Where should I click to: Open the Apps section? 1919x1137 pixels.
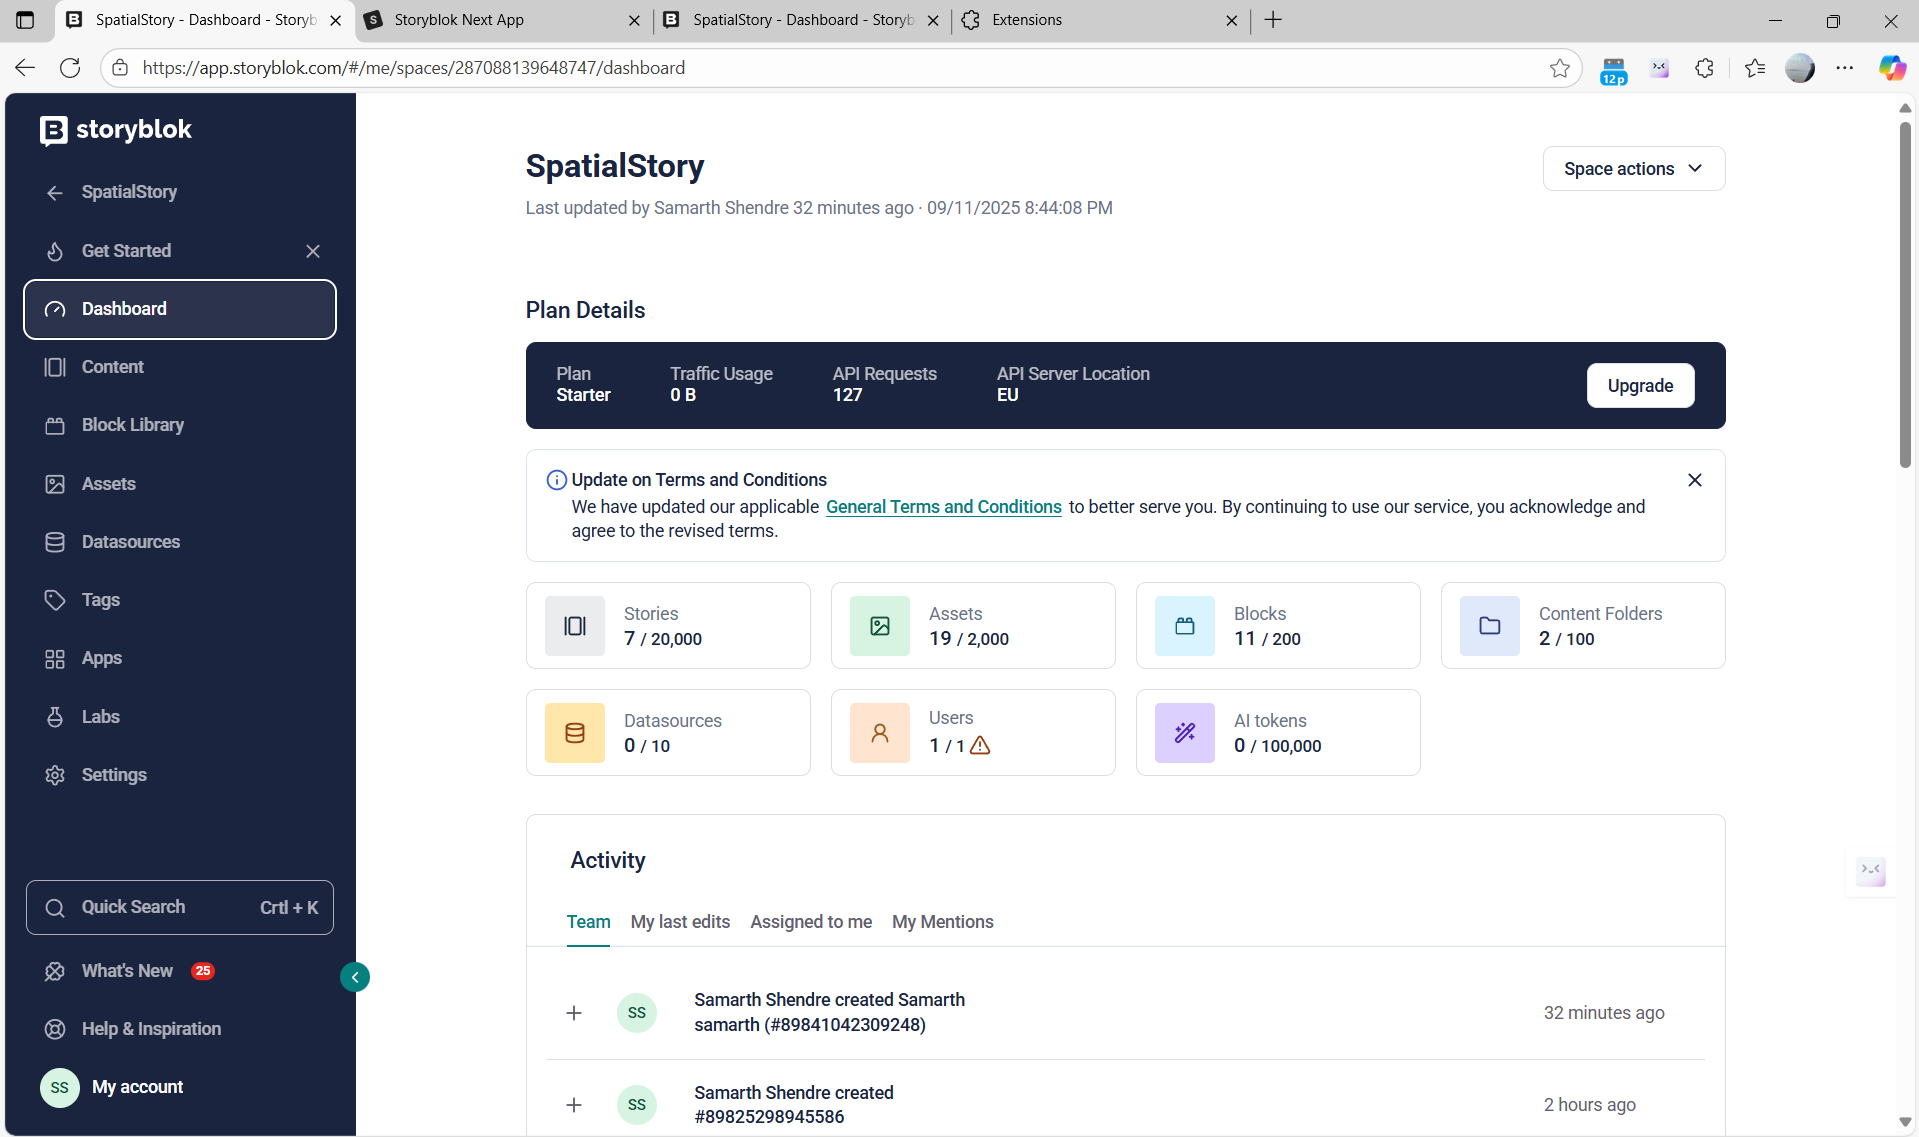click(180, 658)
